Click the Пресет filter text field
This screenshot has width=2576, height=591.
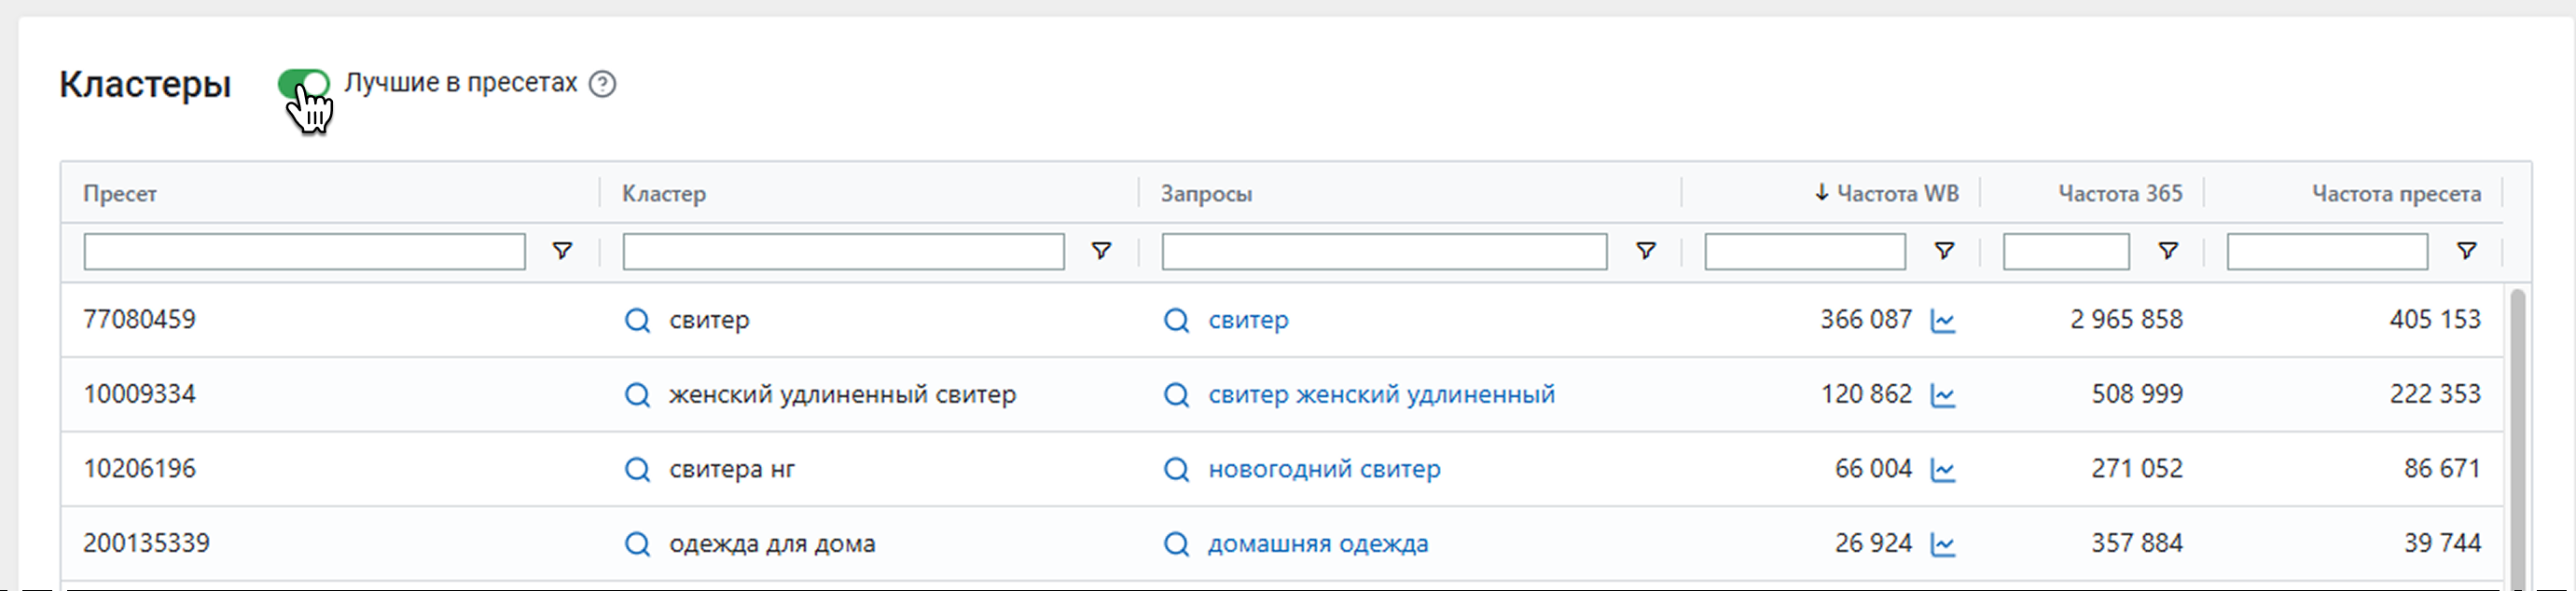pos(304,251)
